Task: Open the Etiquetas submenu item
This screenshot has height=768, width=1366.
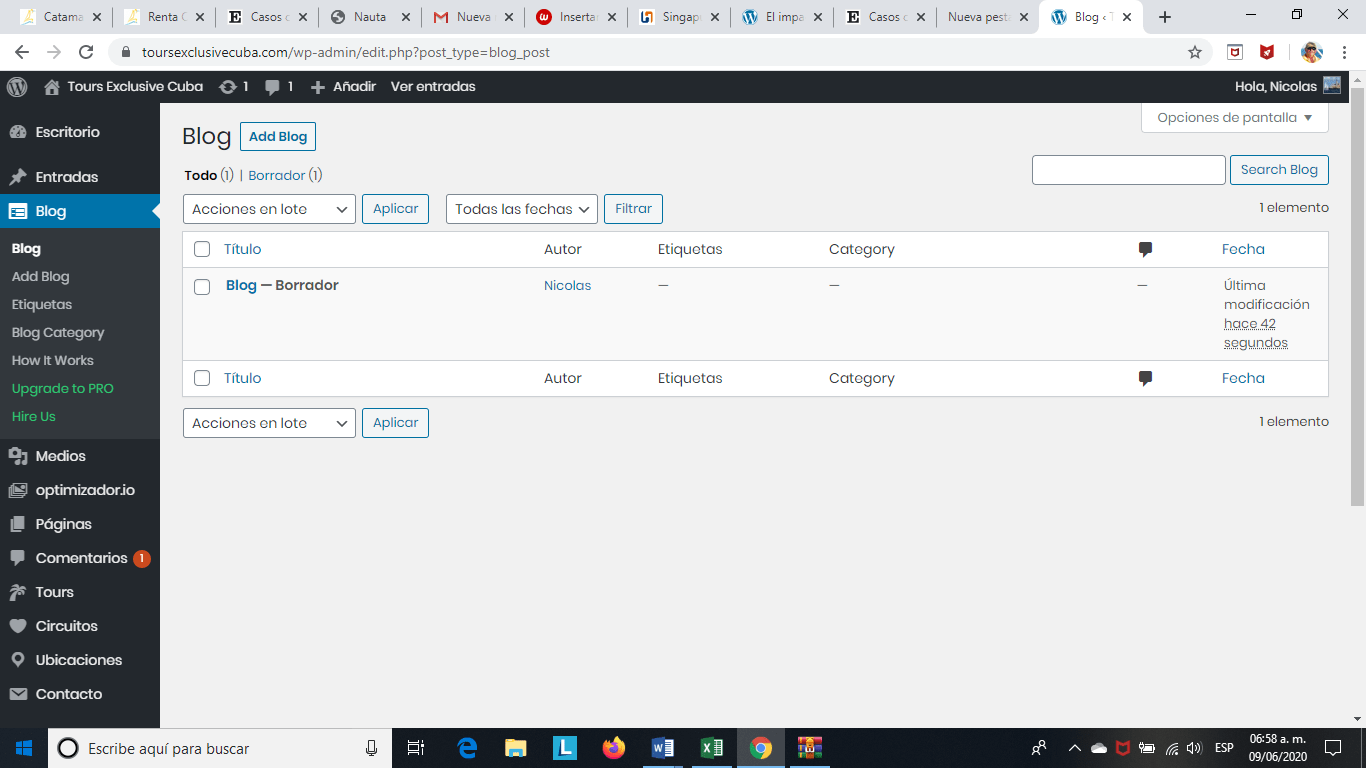Action: (x=42, y=305)
